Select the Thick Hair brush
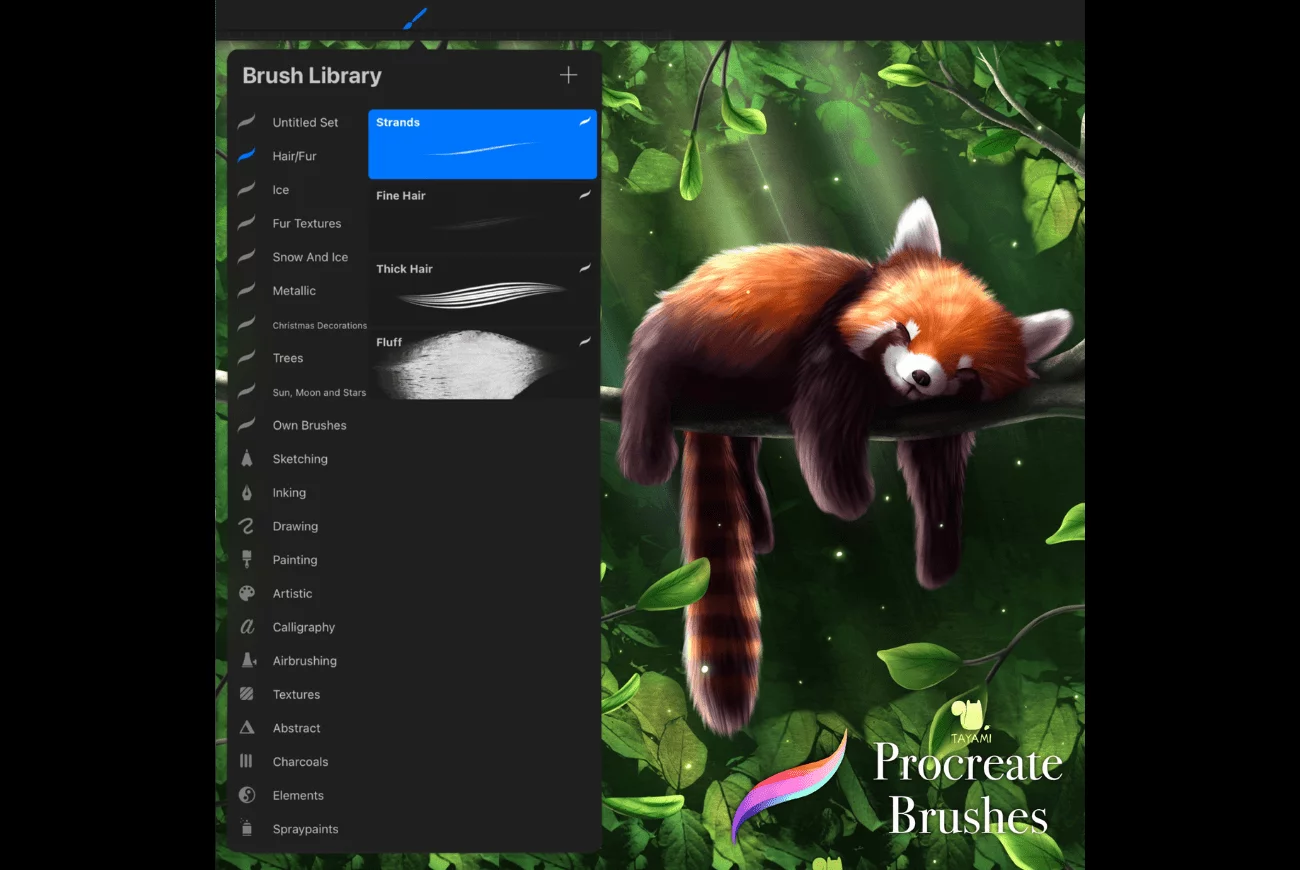The image size is (1300, 870). coord(483,290)
